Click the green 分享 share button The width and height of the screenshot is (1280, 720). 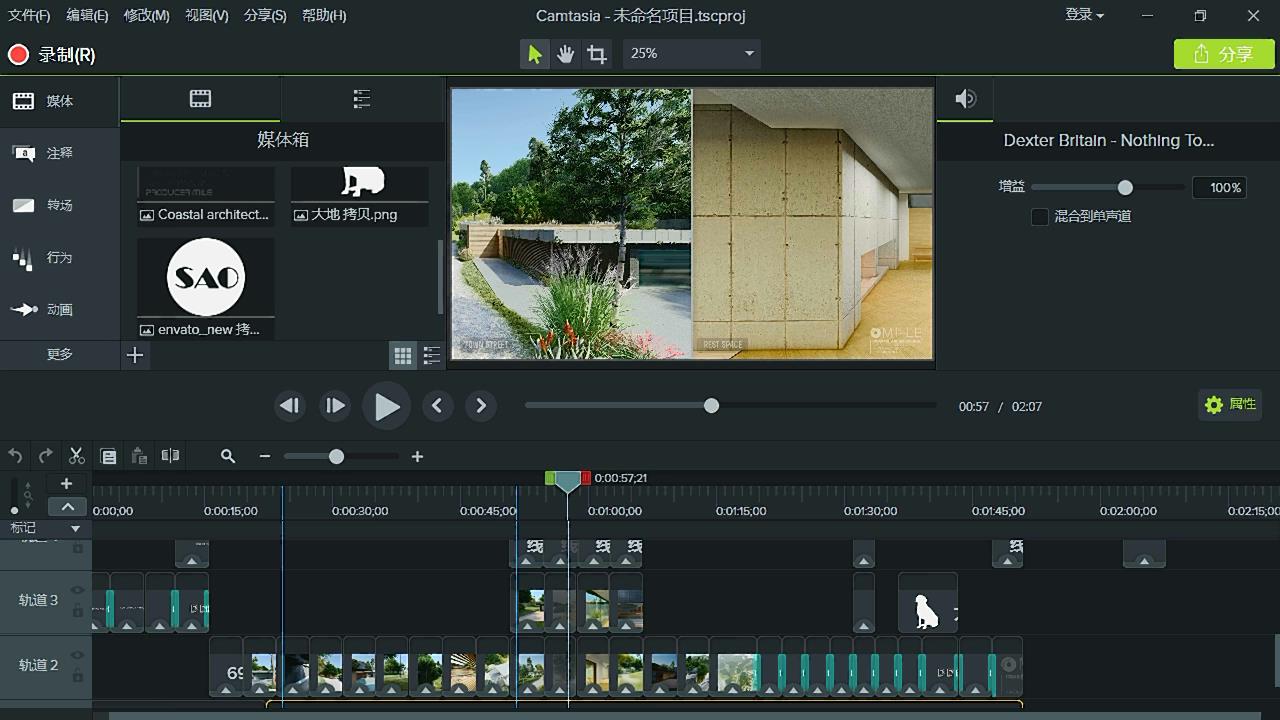[x=1224, y=54]
